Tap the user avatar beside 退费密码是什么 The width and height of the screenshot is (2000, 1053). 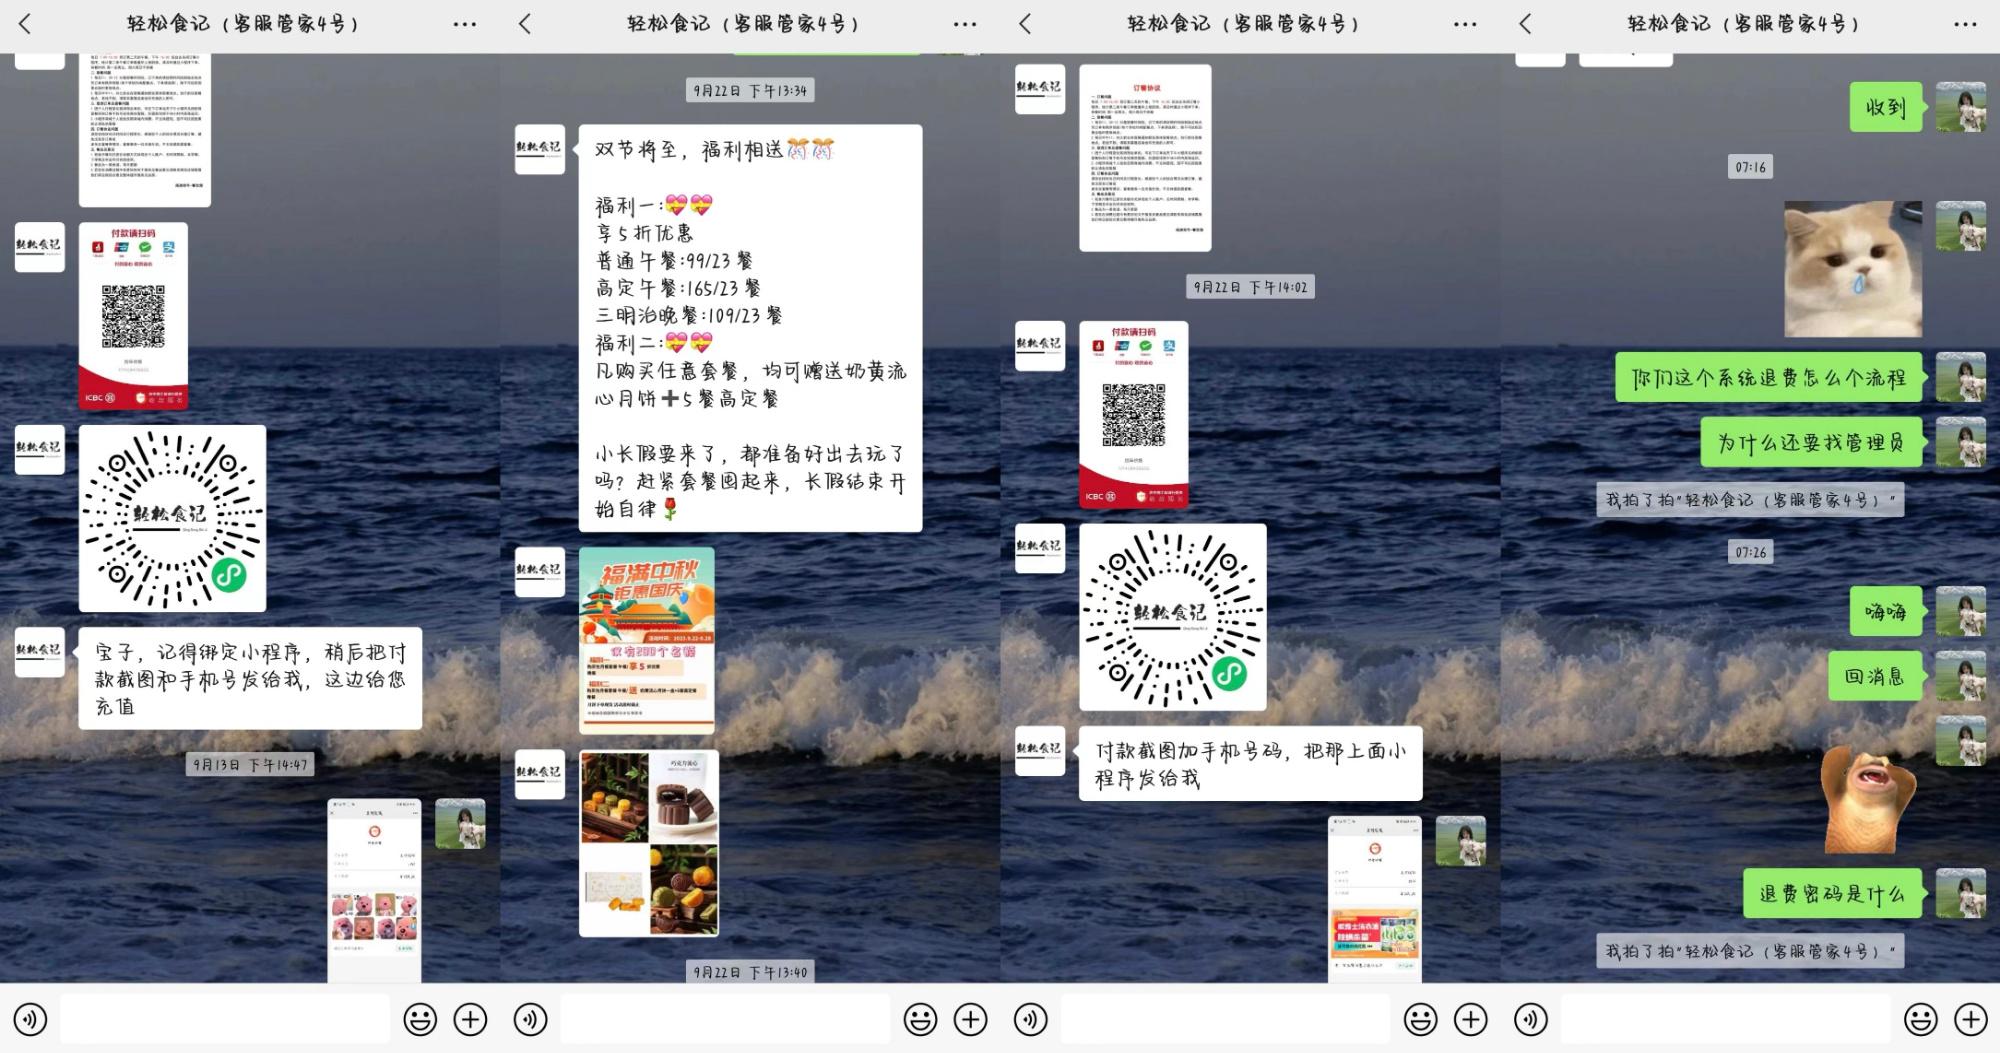point(1961,893)
